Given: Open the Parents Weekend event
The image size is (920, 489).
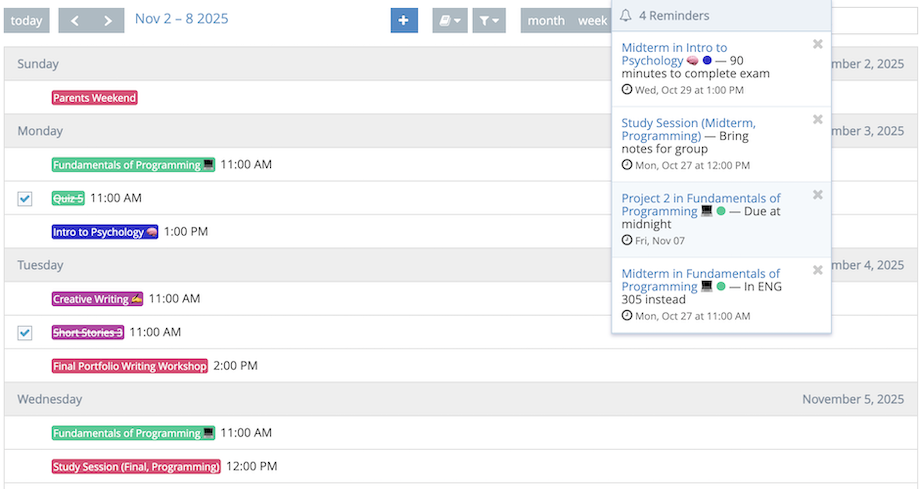Looking at the screenshot, I should coord(94,98).
